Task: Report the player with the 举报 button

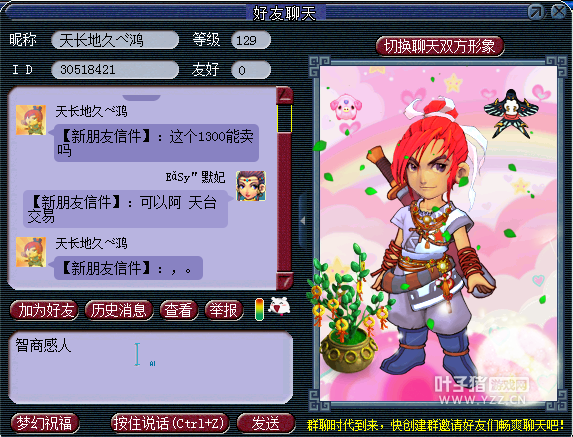Action: tap(224, 311)
